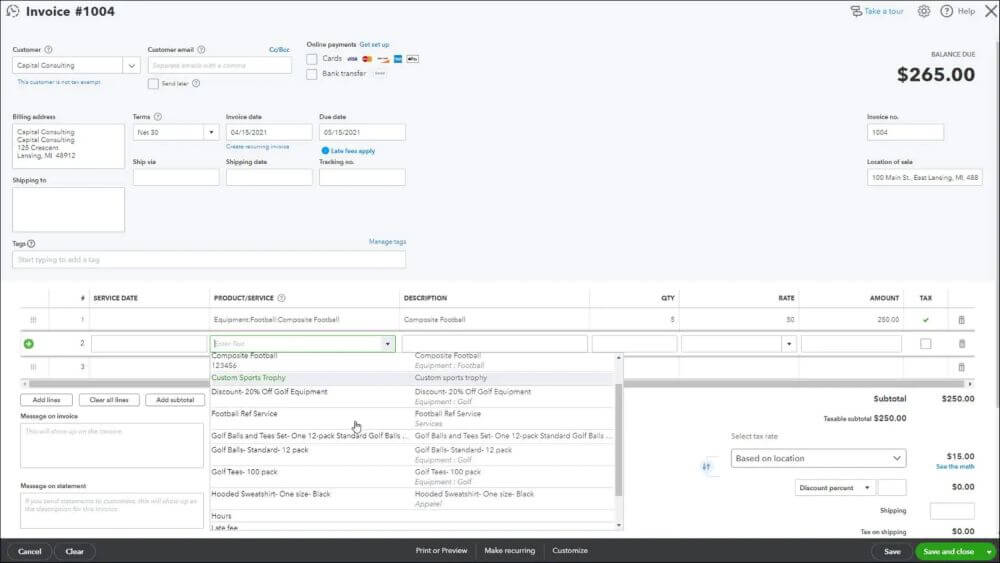Delete line 1 with trash icon

coord(962,319)
